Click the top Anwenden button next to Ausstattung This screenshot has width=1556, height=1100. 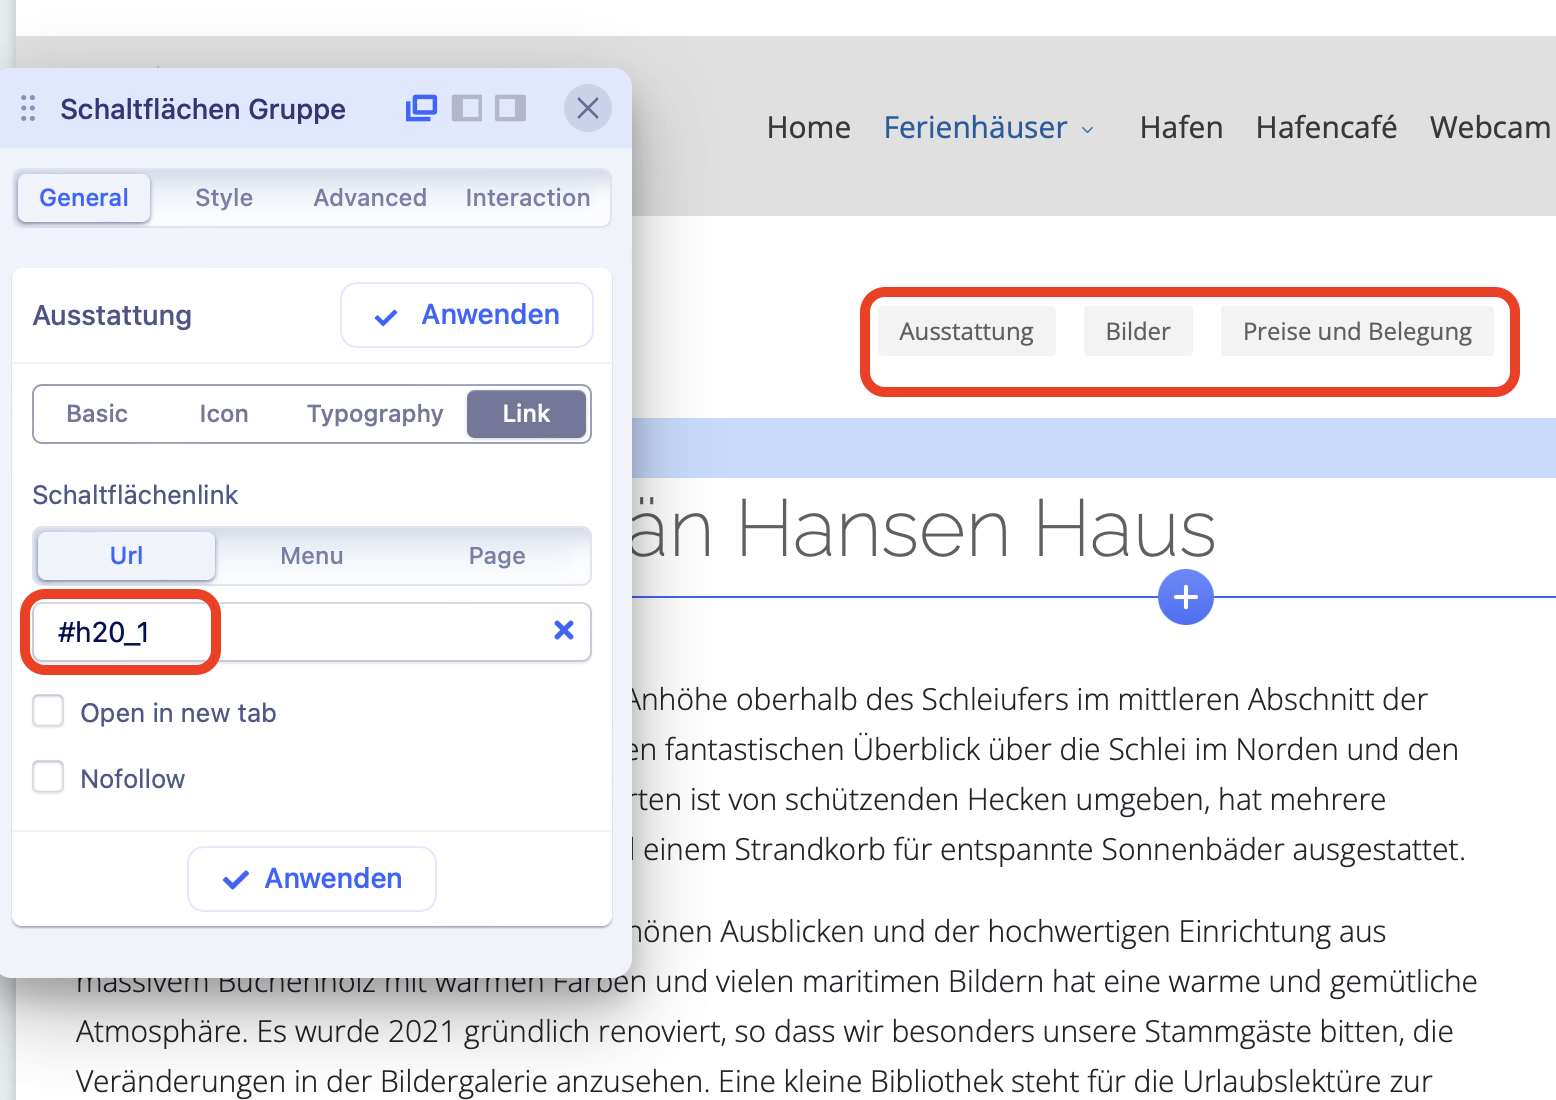(x=467, y=315)
